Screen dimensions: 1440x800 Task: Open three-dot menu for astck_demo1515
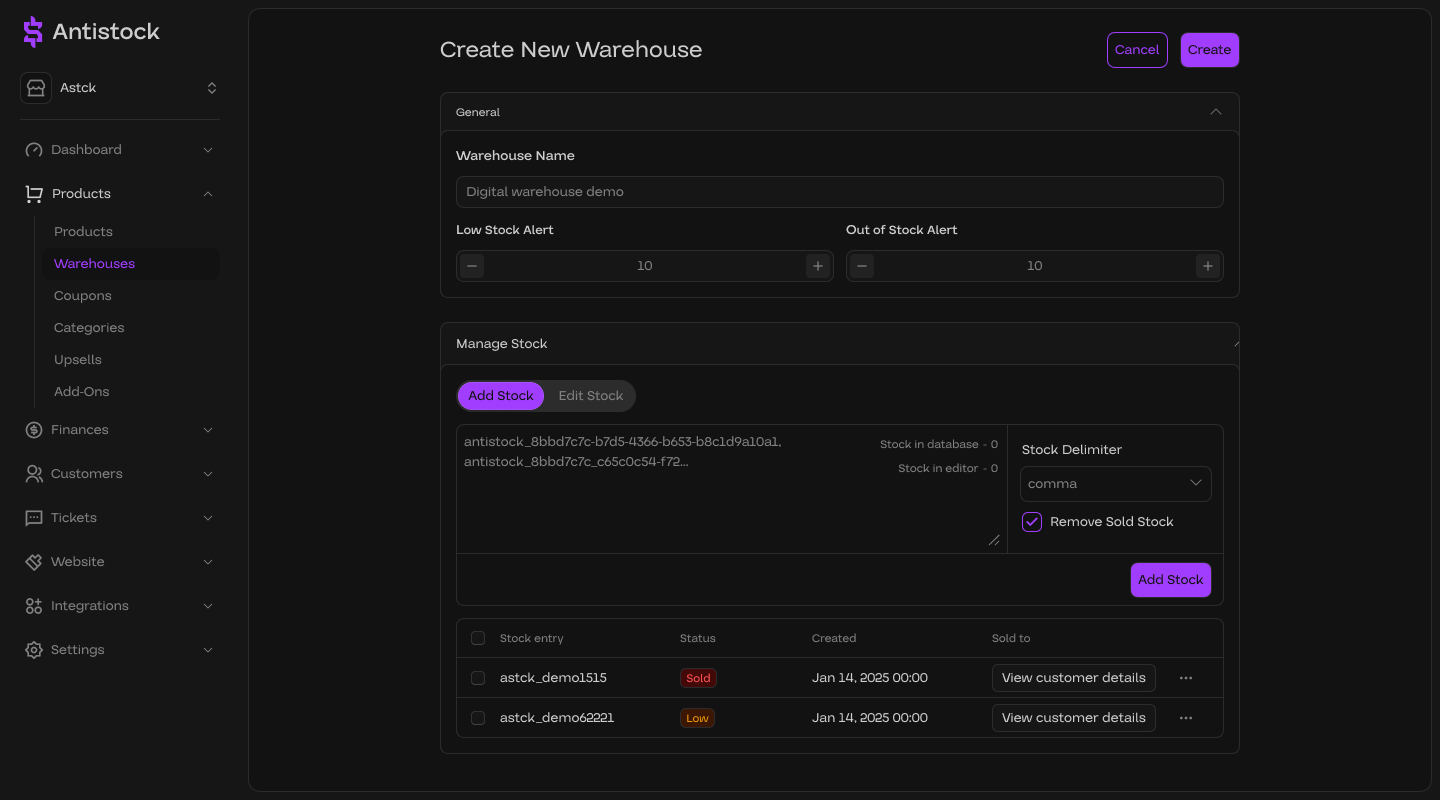tap(1186, 678)
